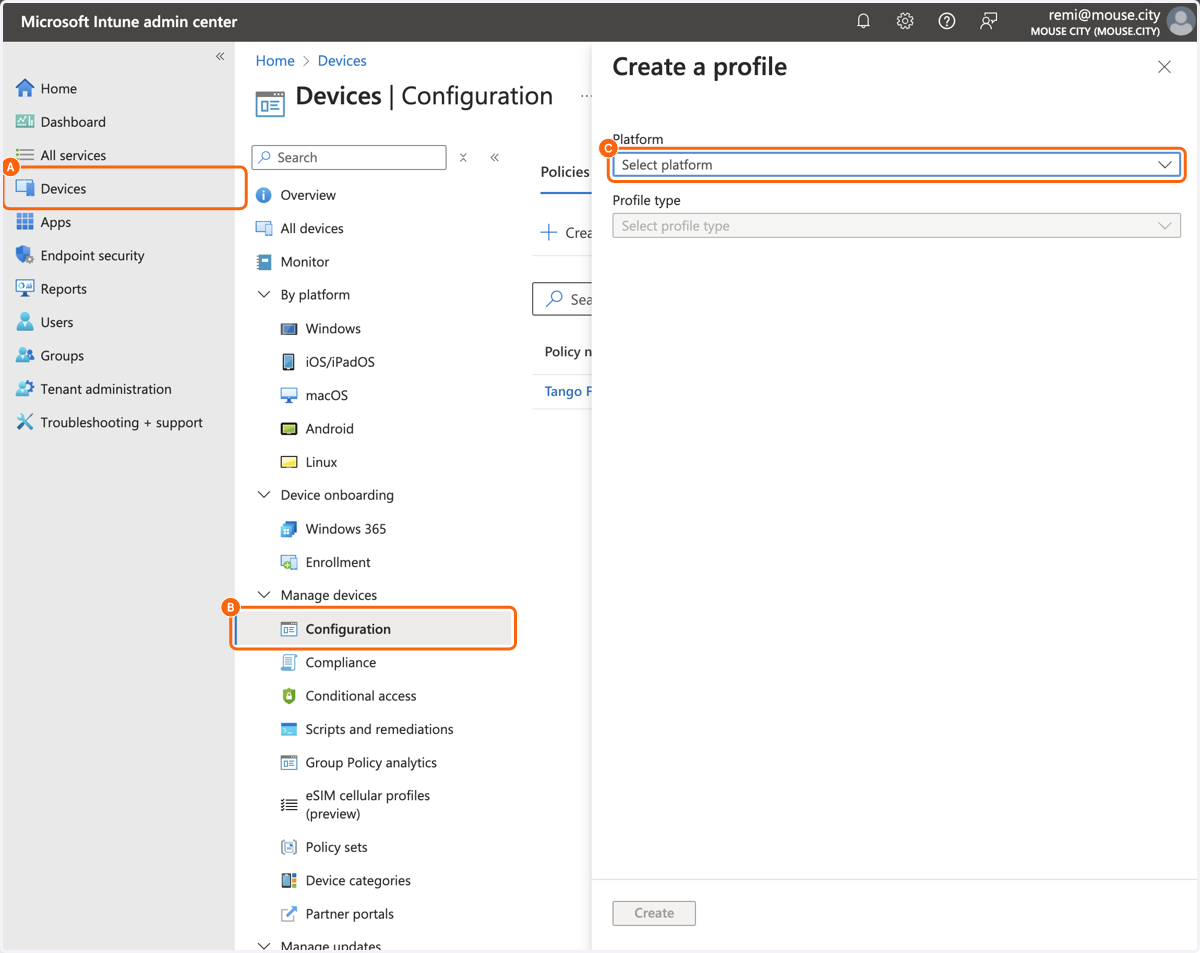
Task: Collapse the By platform section
Action: 264,295
